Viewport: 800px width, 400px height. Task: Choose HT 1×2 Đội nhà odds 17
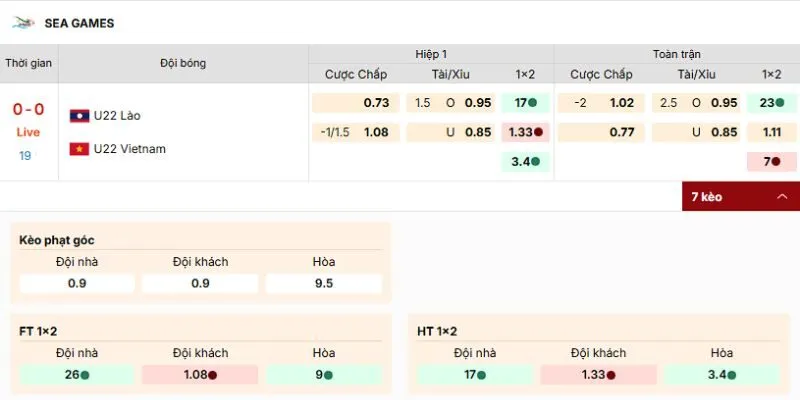pos(474,375)
